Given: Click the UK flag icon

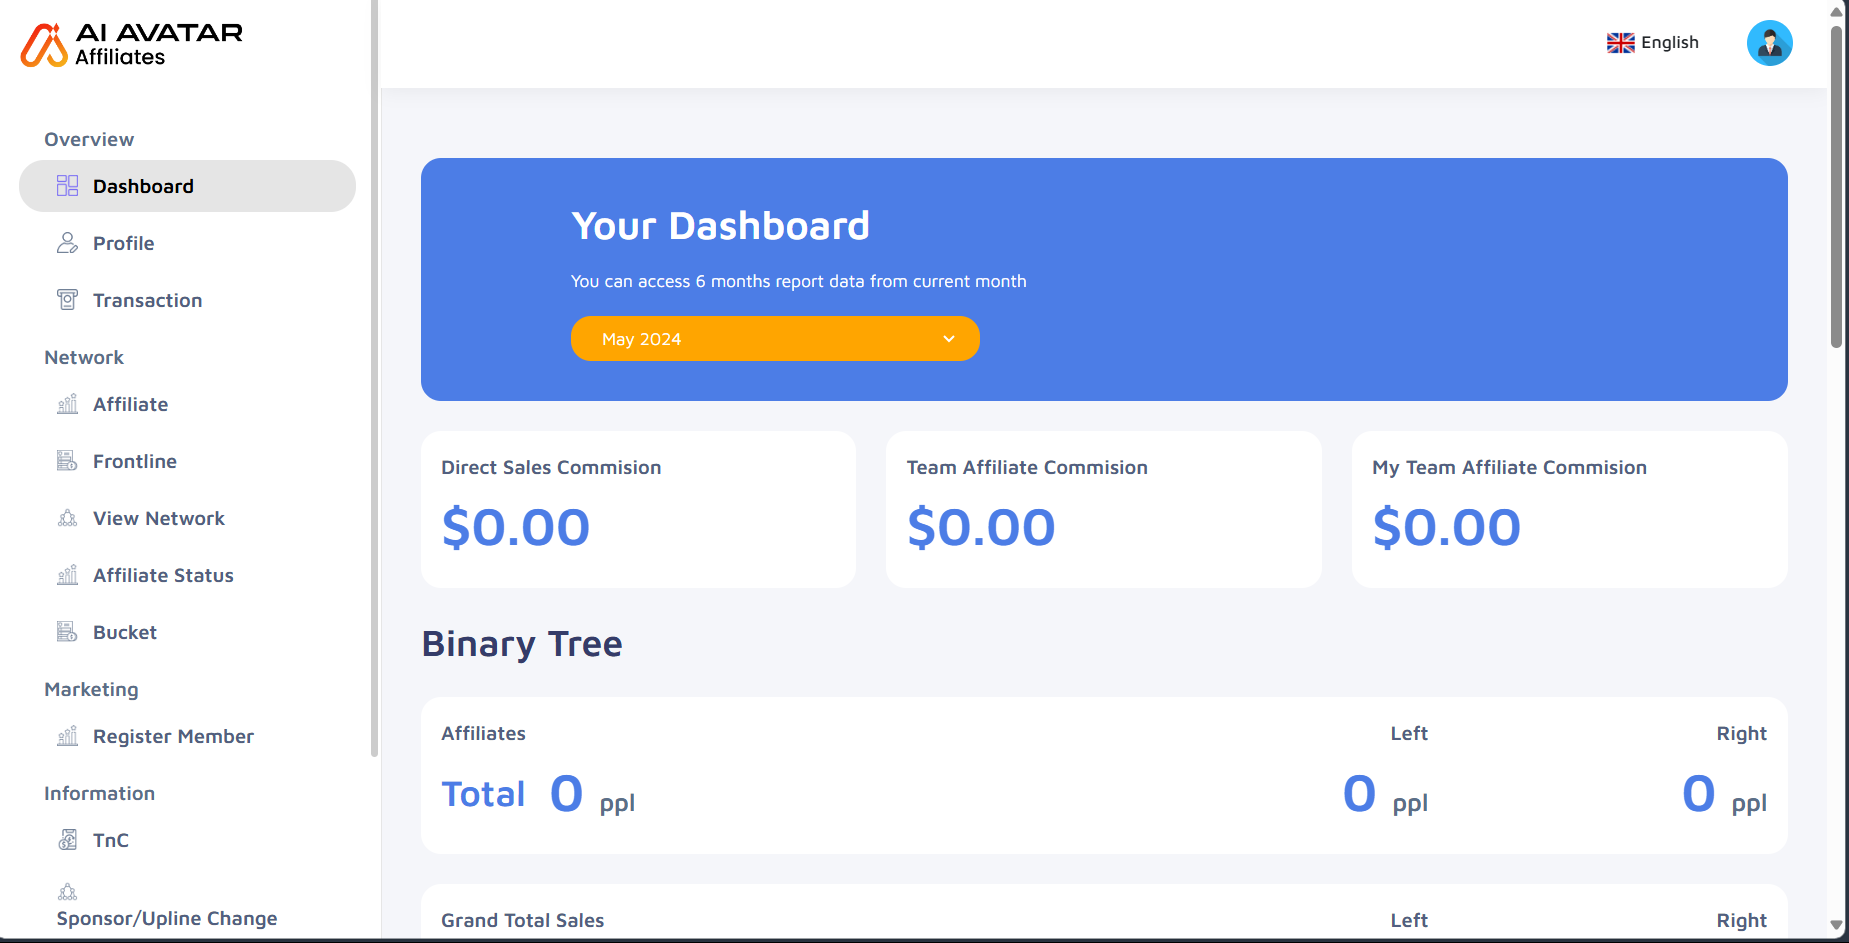Looking at the screenshot, I should [x=1620, y=43].
